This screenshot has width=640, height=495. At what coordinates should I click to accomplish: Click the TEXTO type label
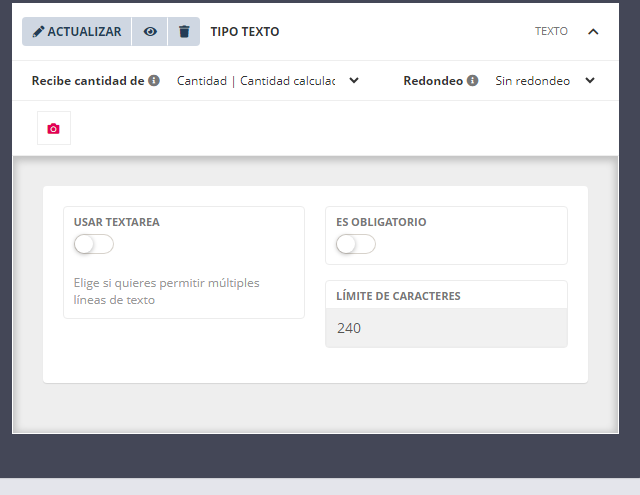coord(551,32)
